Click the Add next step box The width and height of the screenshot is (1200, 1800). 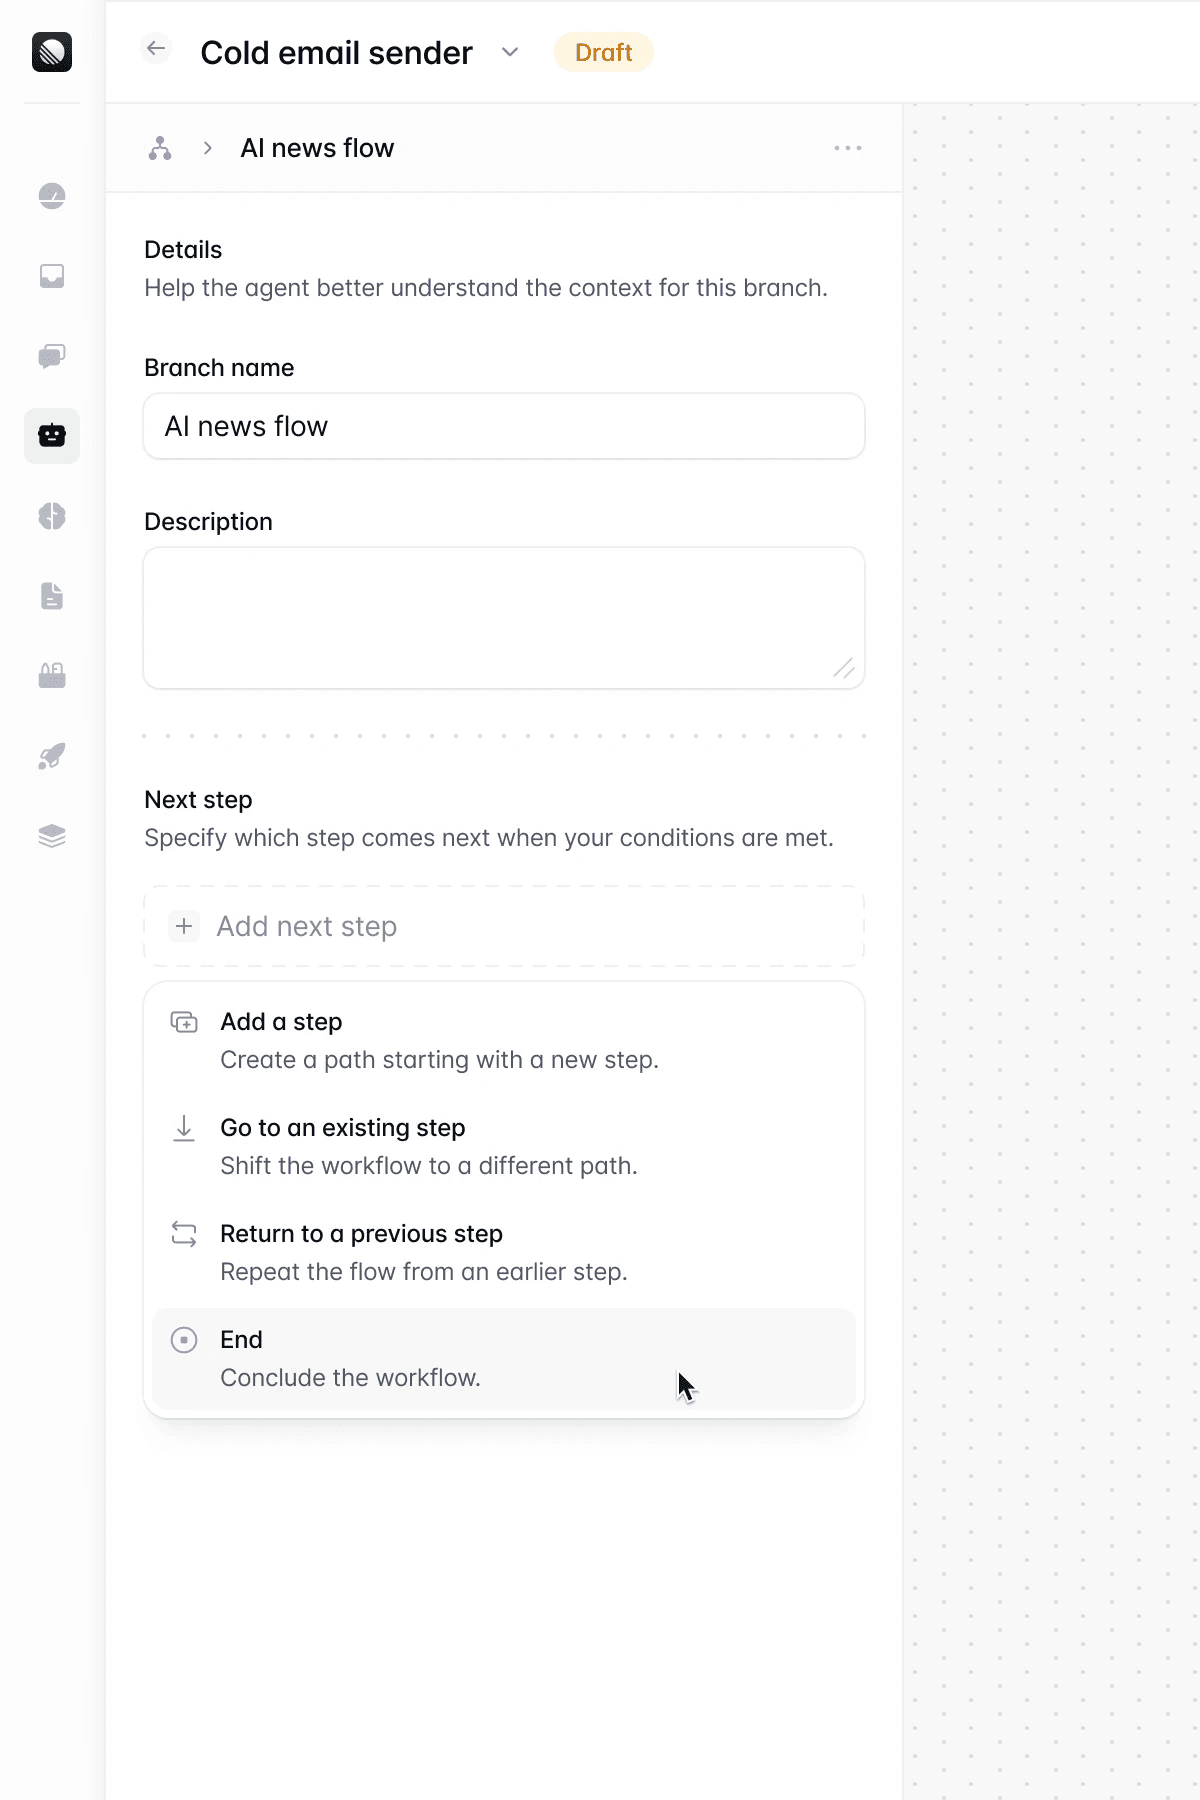pyautogui.click(x=504, y=926)
